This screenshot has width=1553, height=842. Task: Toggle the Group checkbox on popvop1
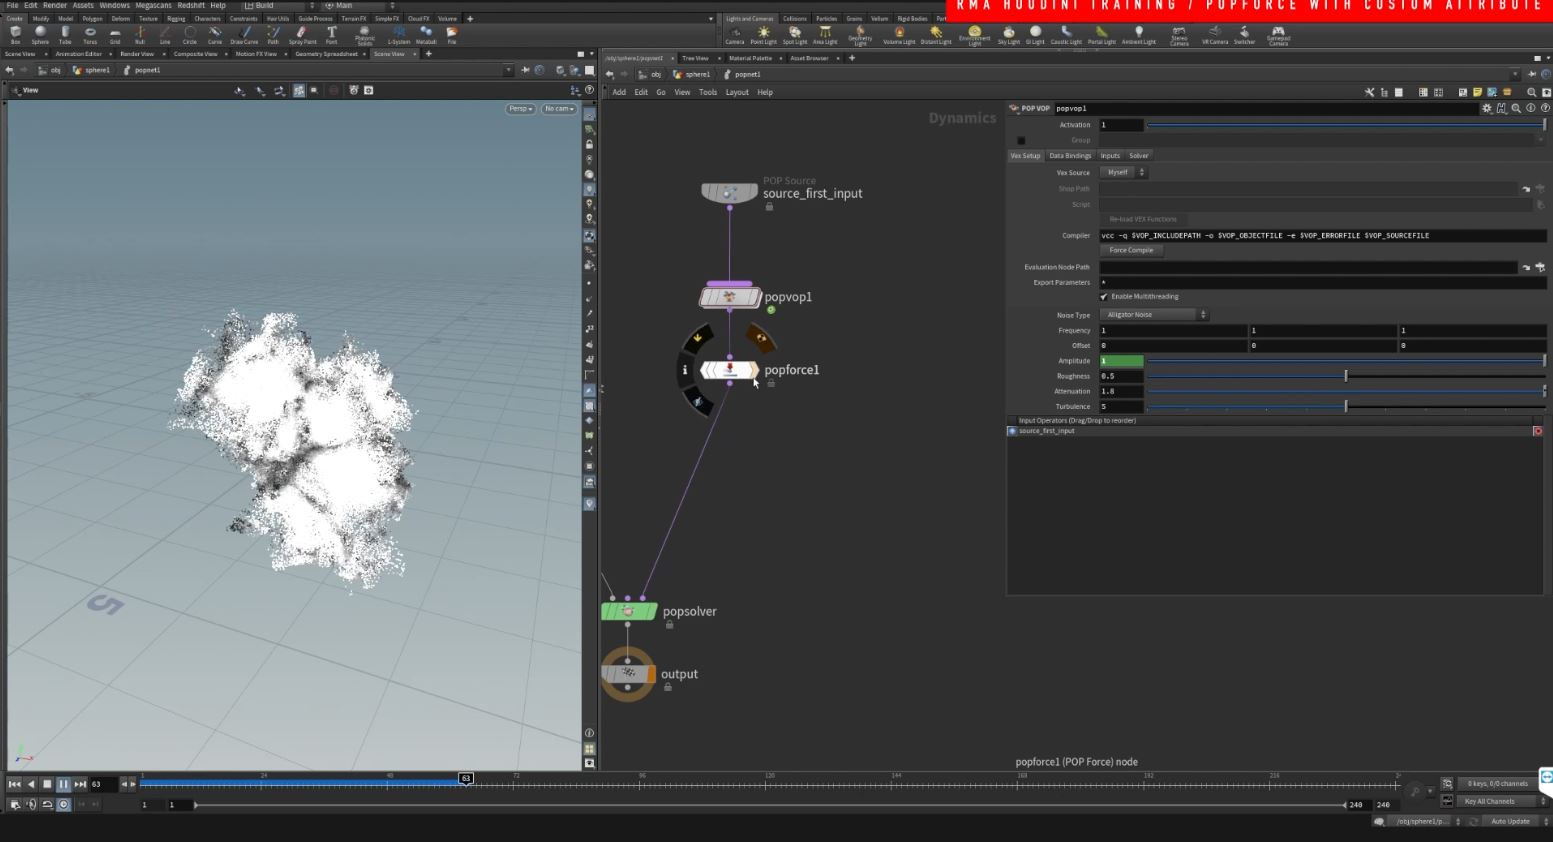(1021, 140)
